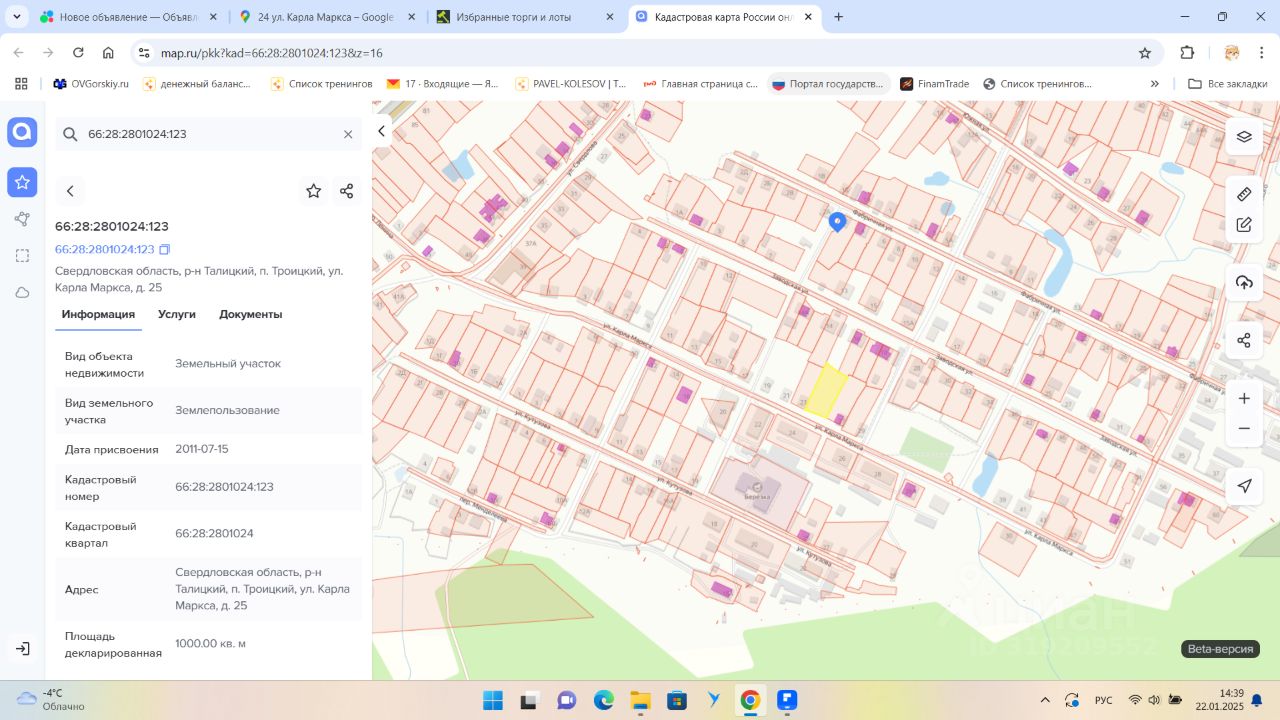Share the parcel card via share icon
The image size is (1280, 720).
point(347,191)
